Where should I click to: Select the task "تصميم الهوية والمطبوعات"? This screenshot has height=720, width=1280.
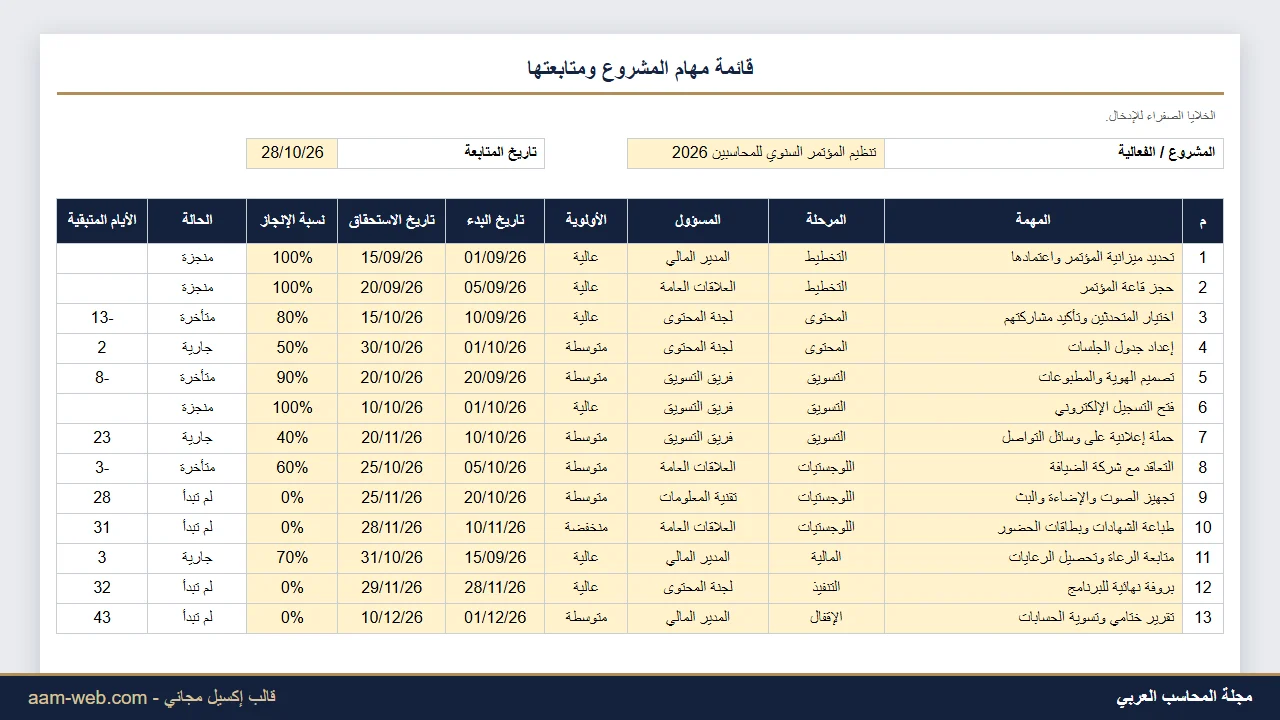(x=1033, y=378)
